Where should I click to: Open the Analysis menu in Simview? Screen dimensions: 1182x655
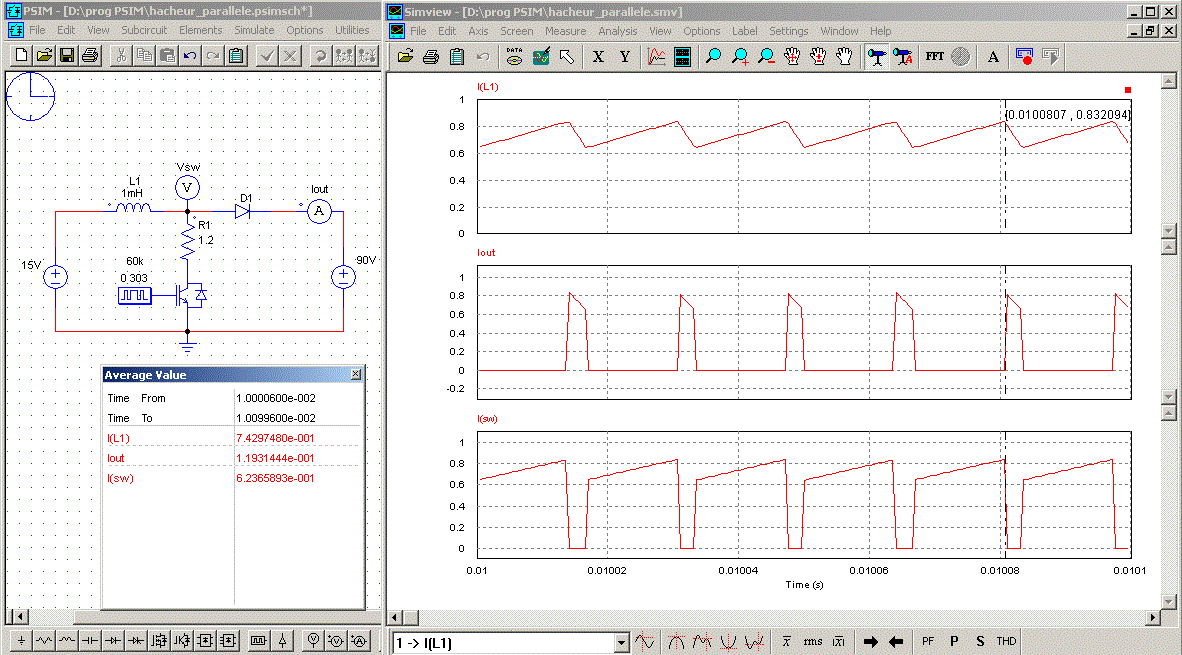click(617, 31)
